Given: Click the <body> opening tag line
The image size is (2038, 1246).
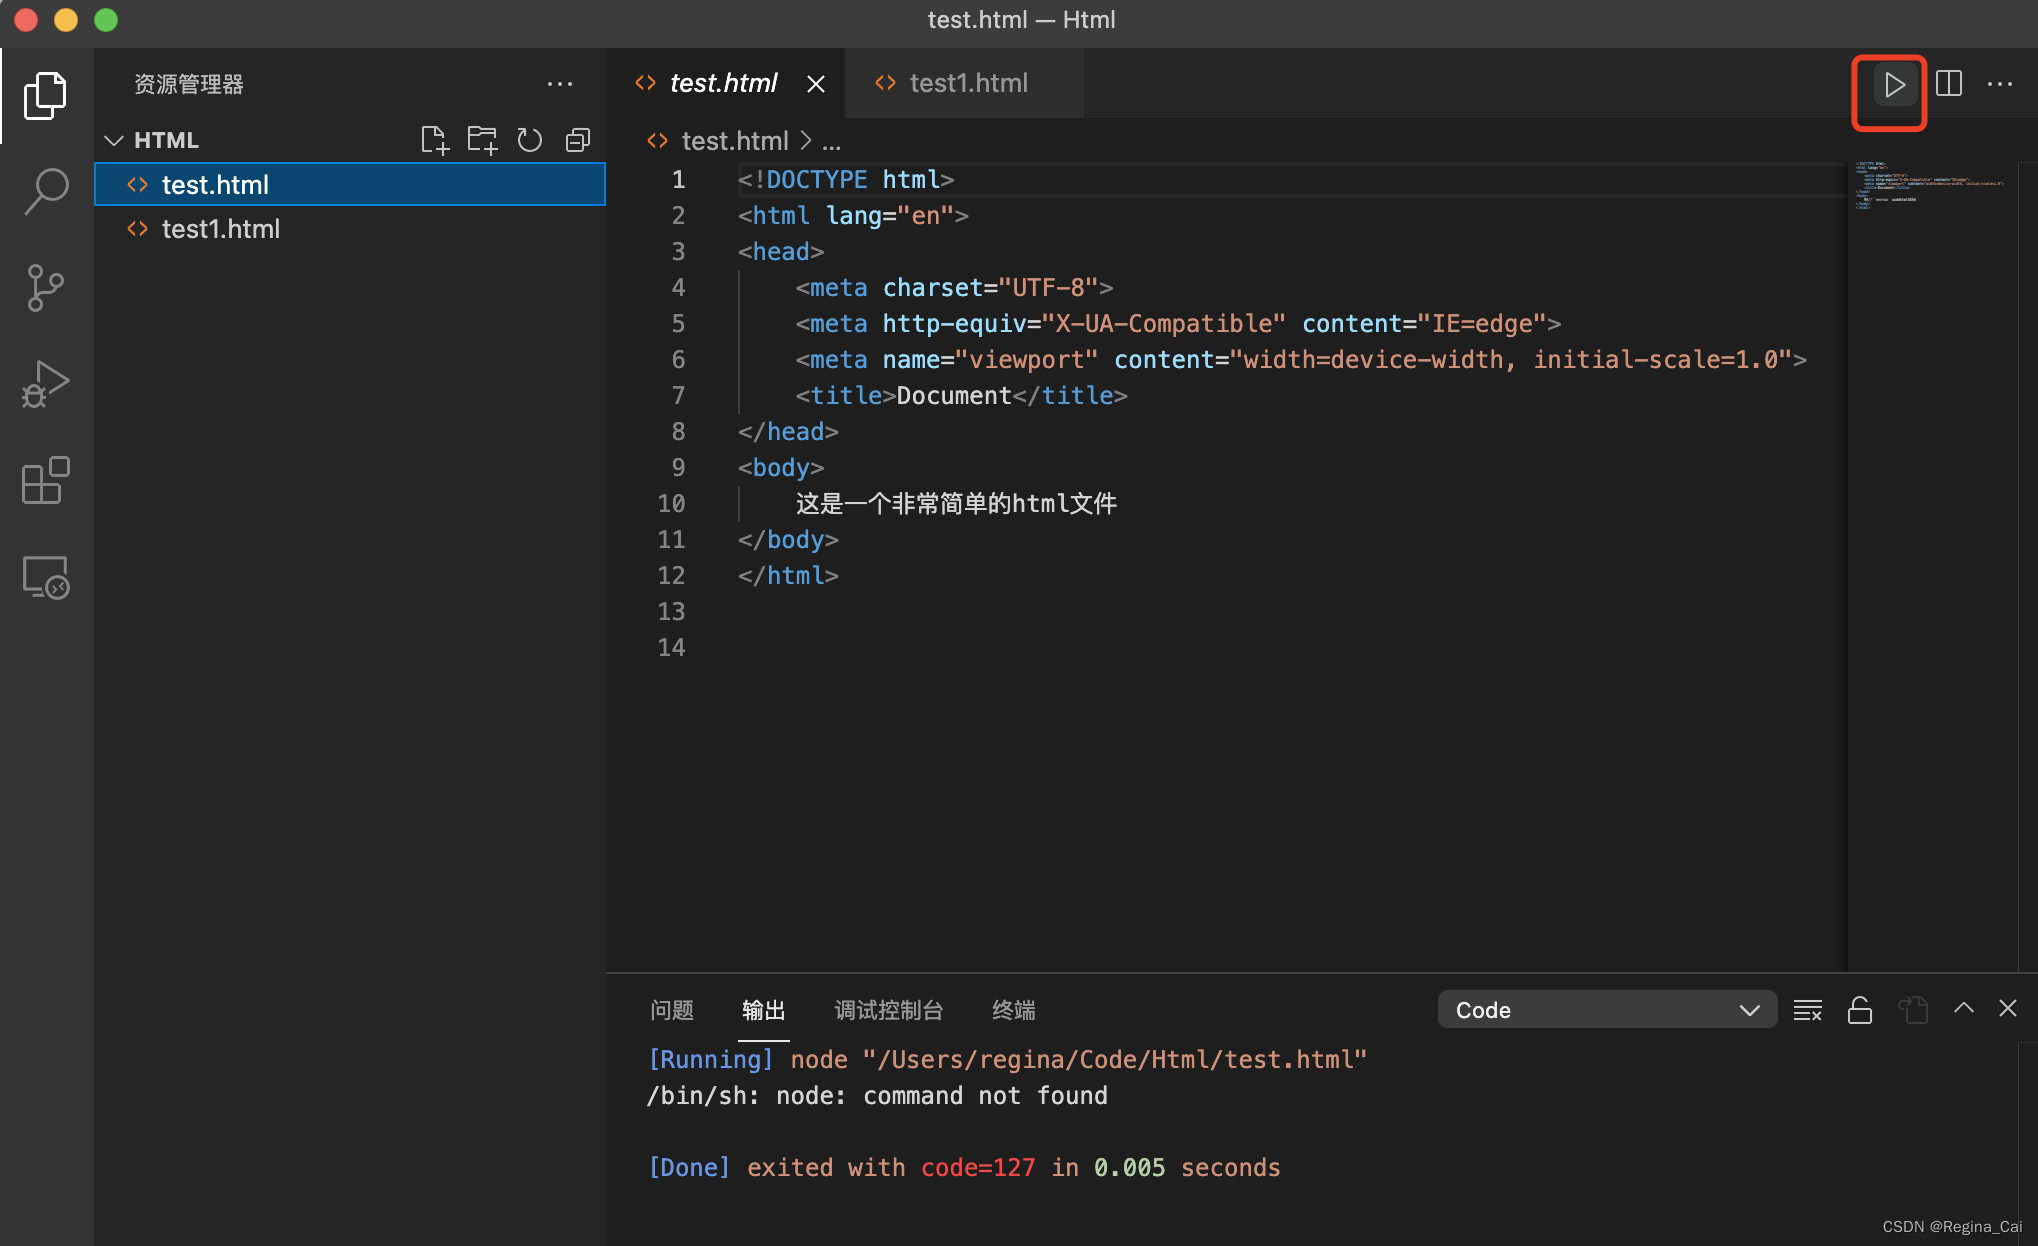Looking at the screenshot, I should pos(781,468).
